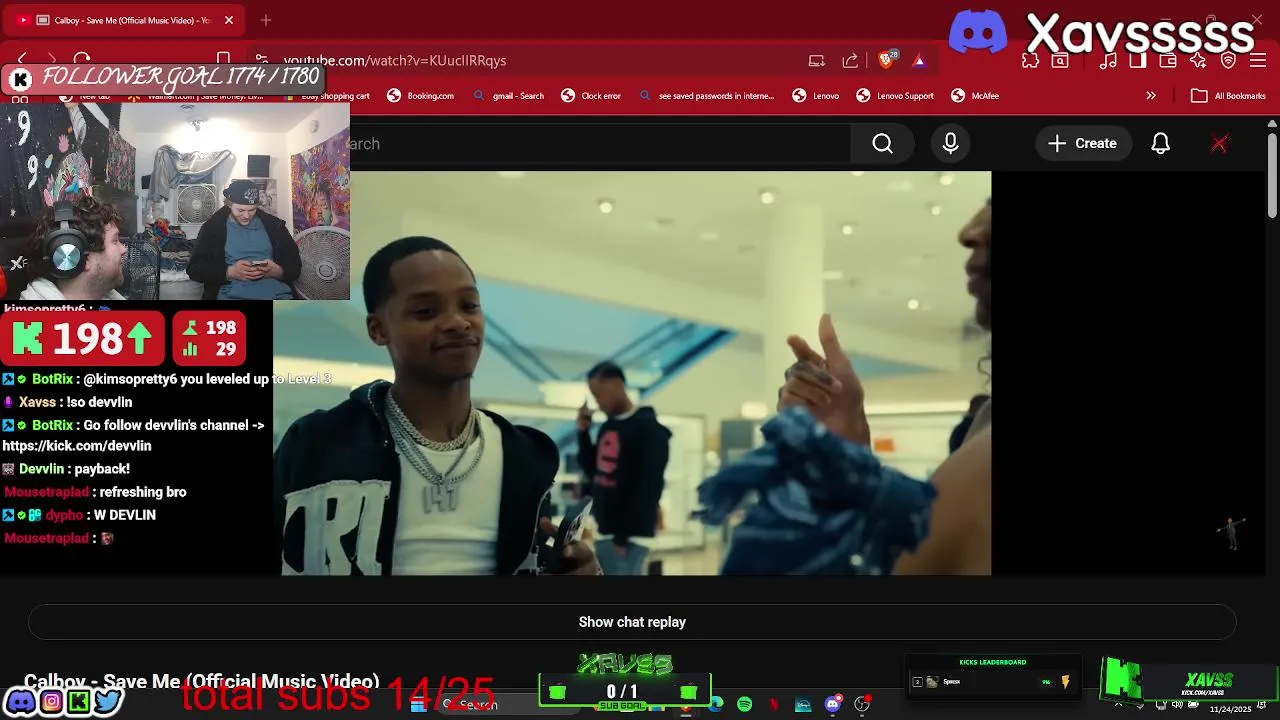The width and height of the screenshot is (1280, 720).
Task: Click the page vertical scrollbar
Action: coord(1272,175)
